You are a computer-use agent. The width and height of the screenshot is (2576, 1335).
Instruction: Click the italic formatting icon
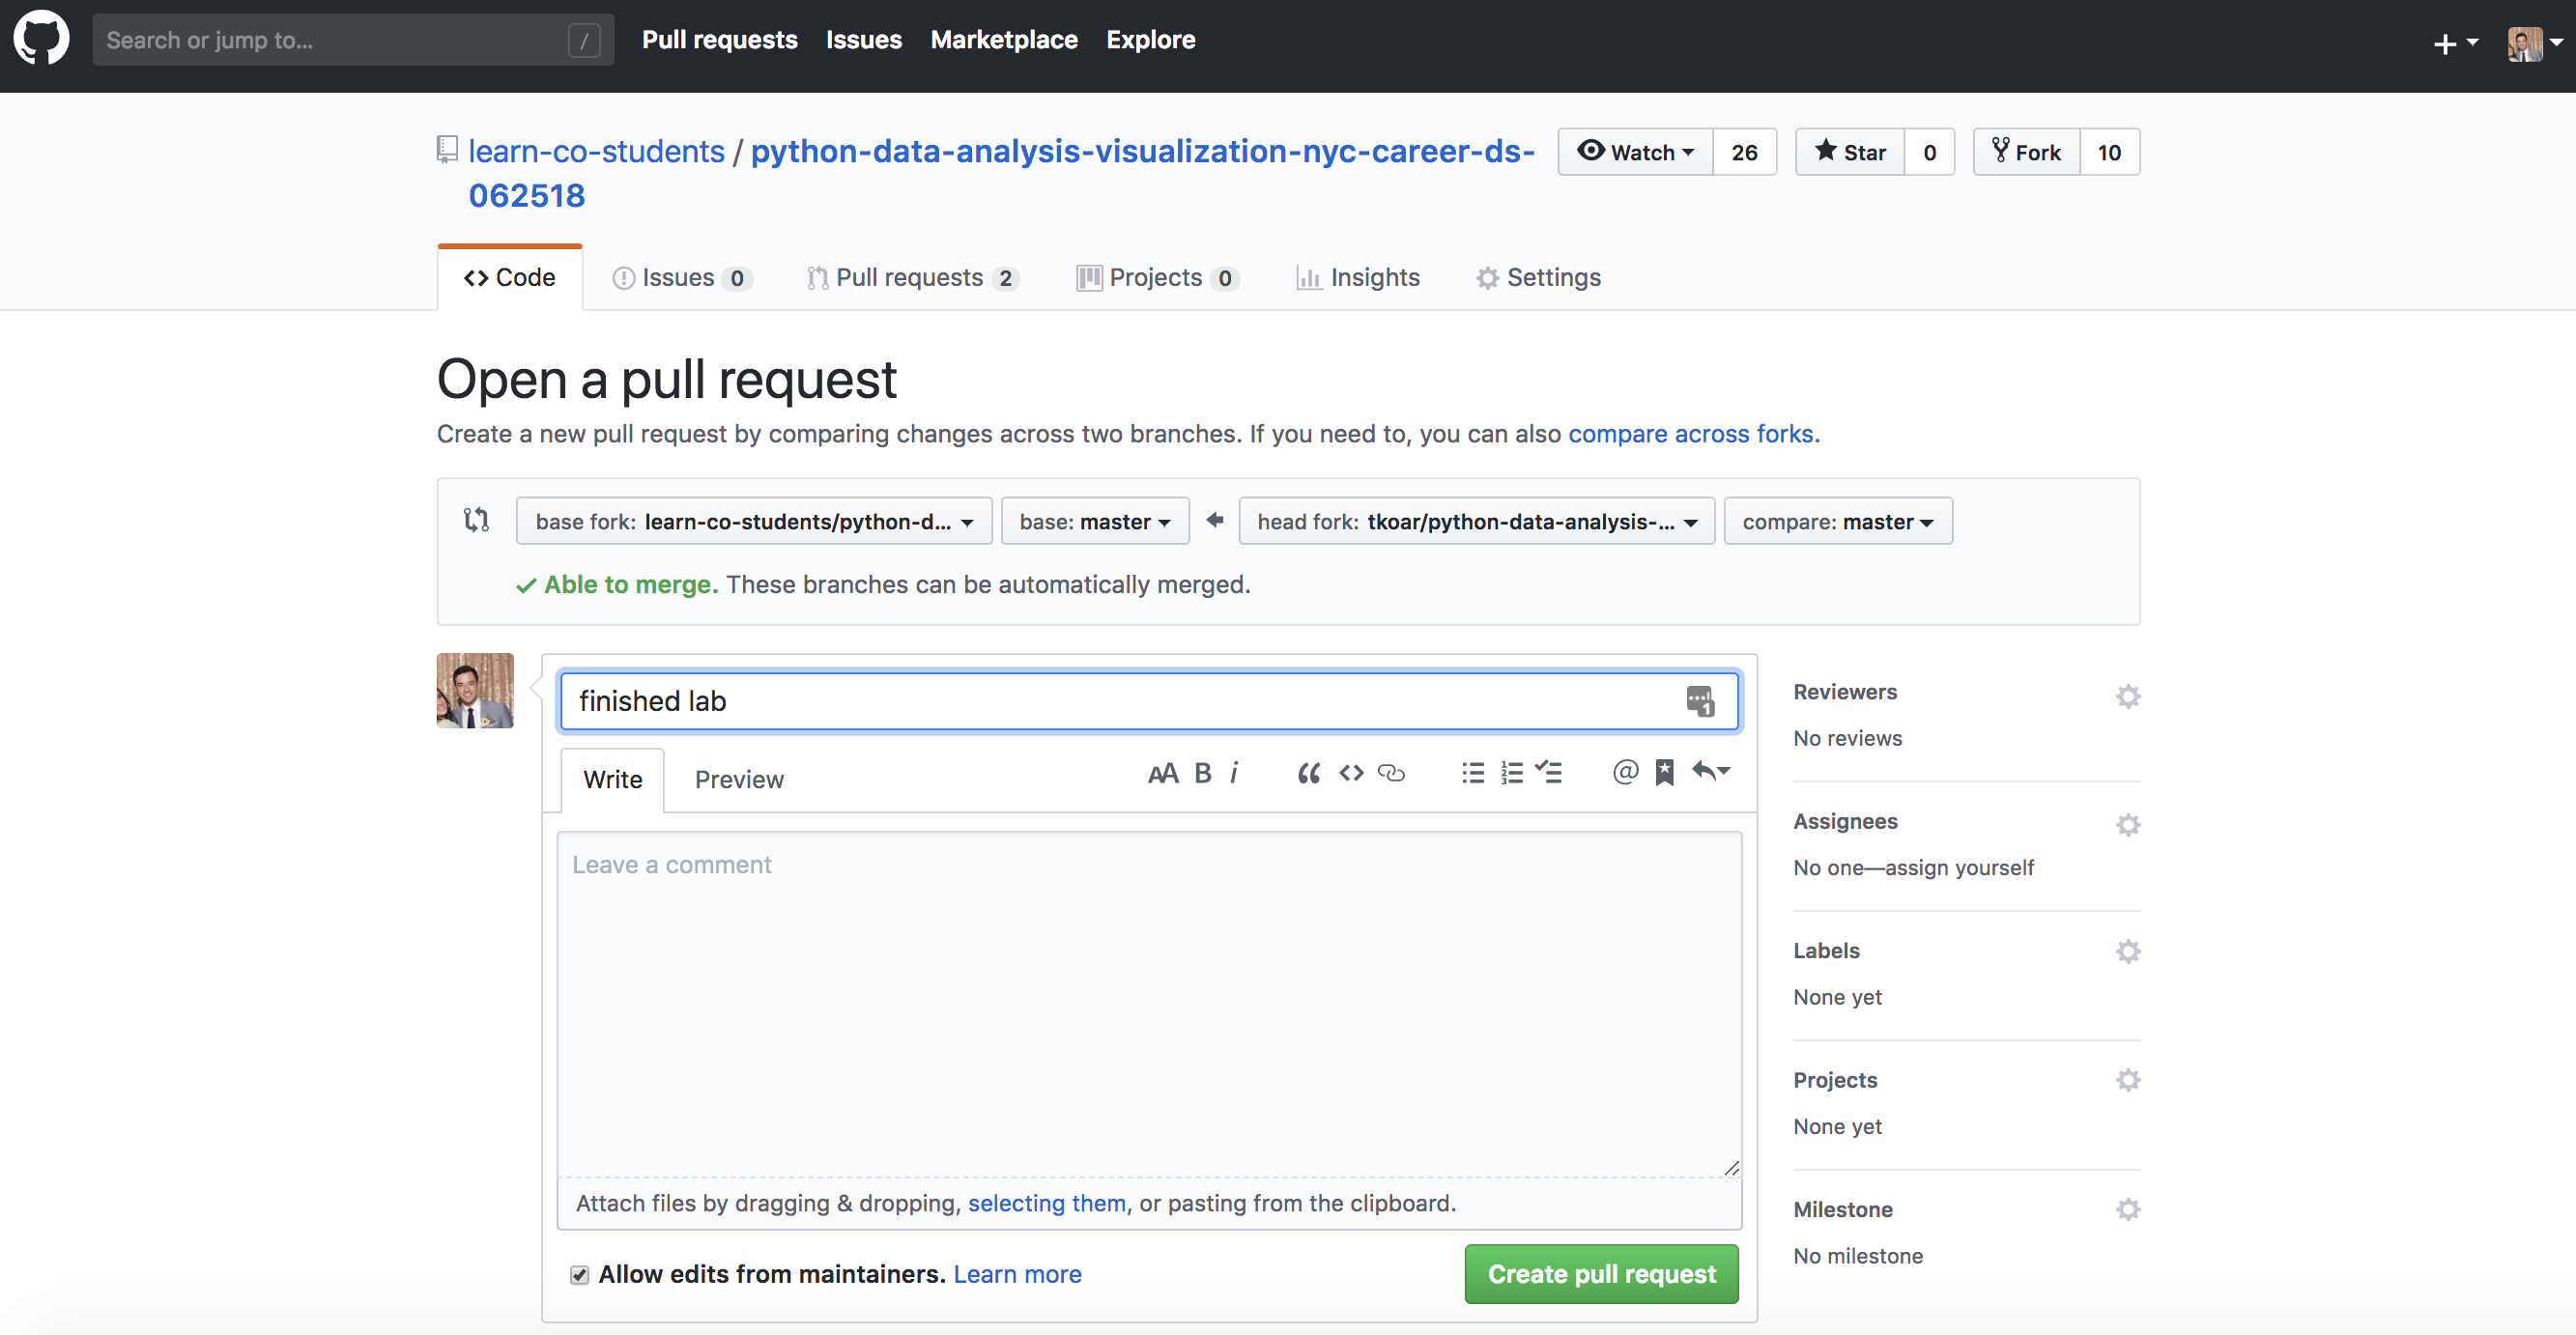coord(1234,773)
